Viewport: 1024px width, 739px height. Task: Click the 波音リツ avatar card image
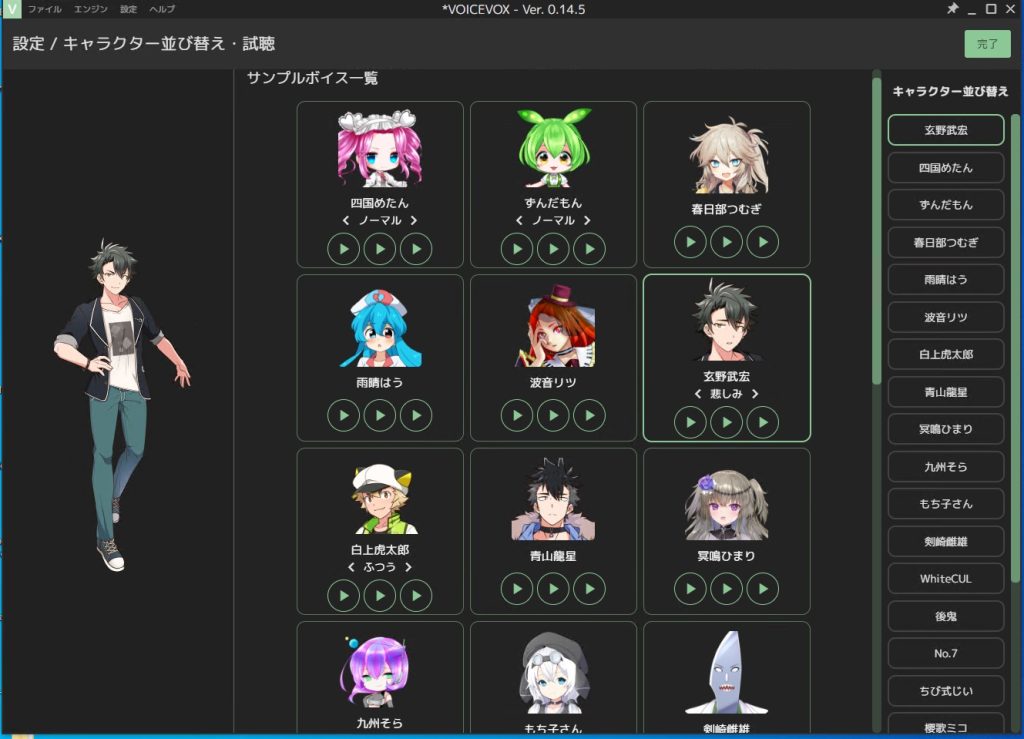coord(553,326)
